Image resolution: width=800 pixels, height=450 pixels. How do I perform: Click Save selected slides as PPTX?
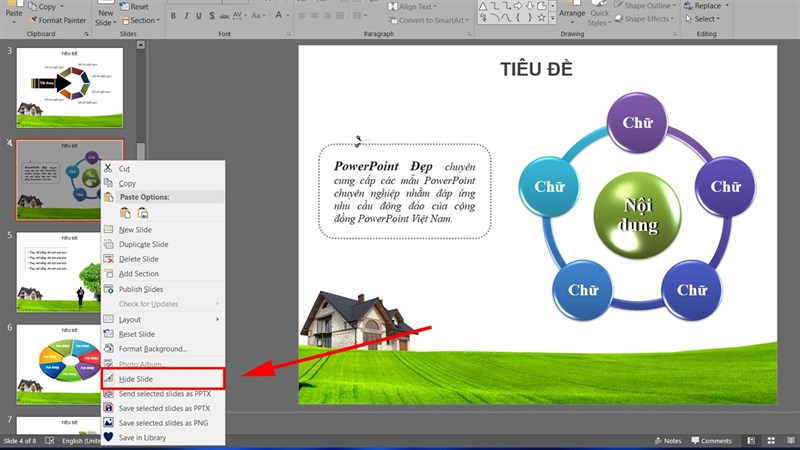click(x=163, y=408)
